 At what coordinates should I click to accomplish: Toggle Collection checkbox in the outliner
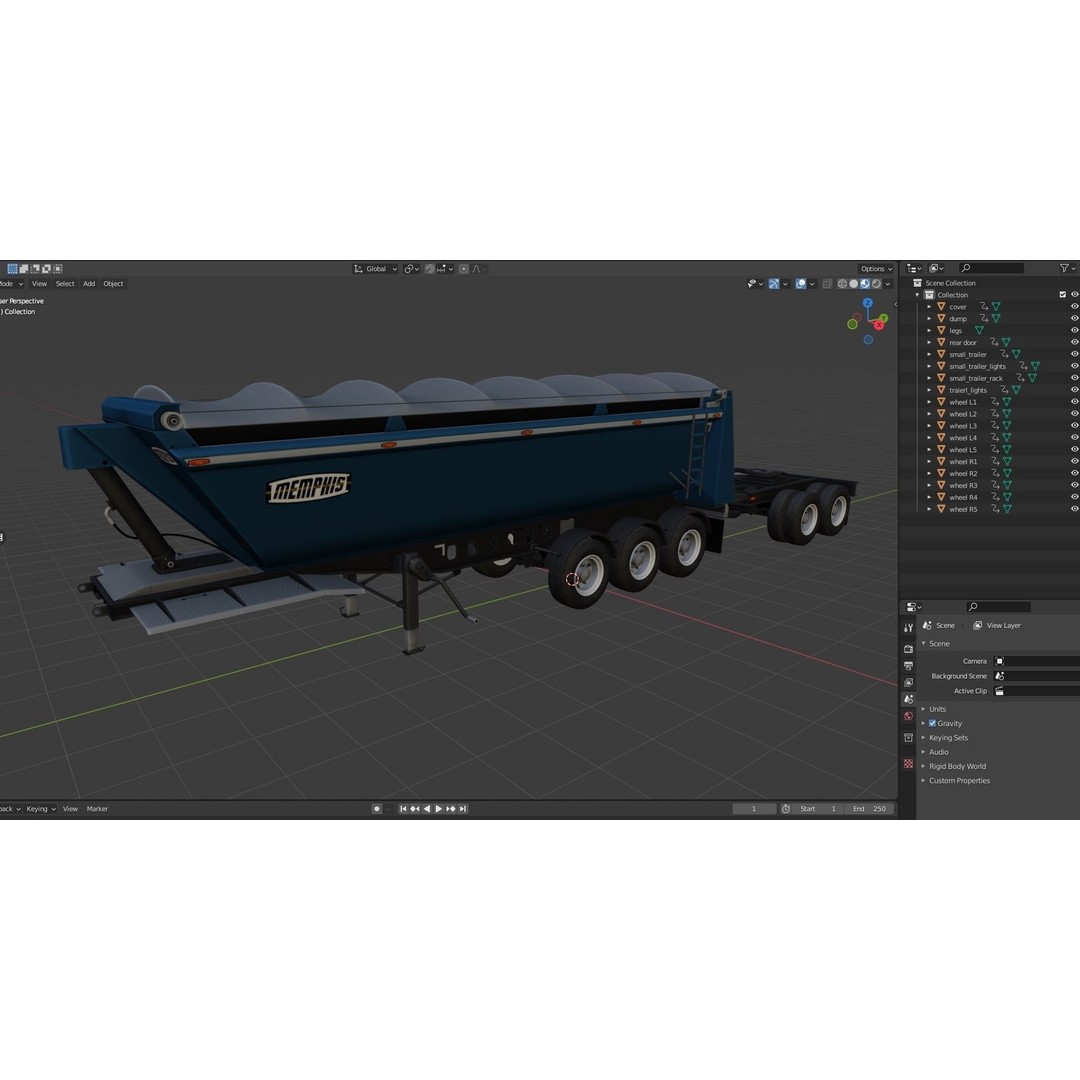tap(1063, 294)
